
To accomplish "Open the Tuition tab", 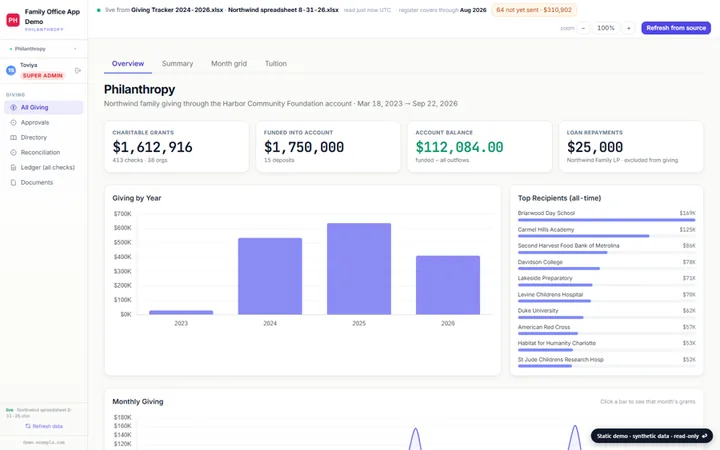I will pyautogui.click(x=276, y=64).
